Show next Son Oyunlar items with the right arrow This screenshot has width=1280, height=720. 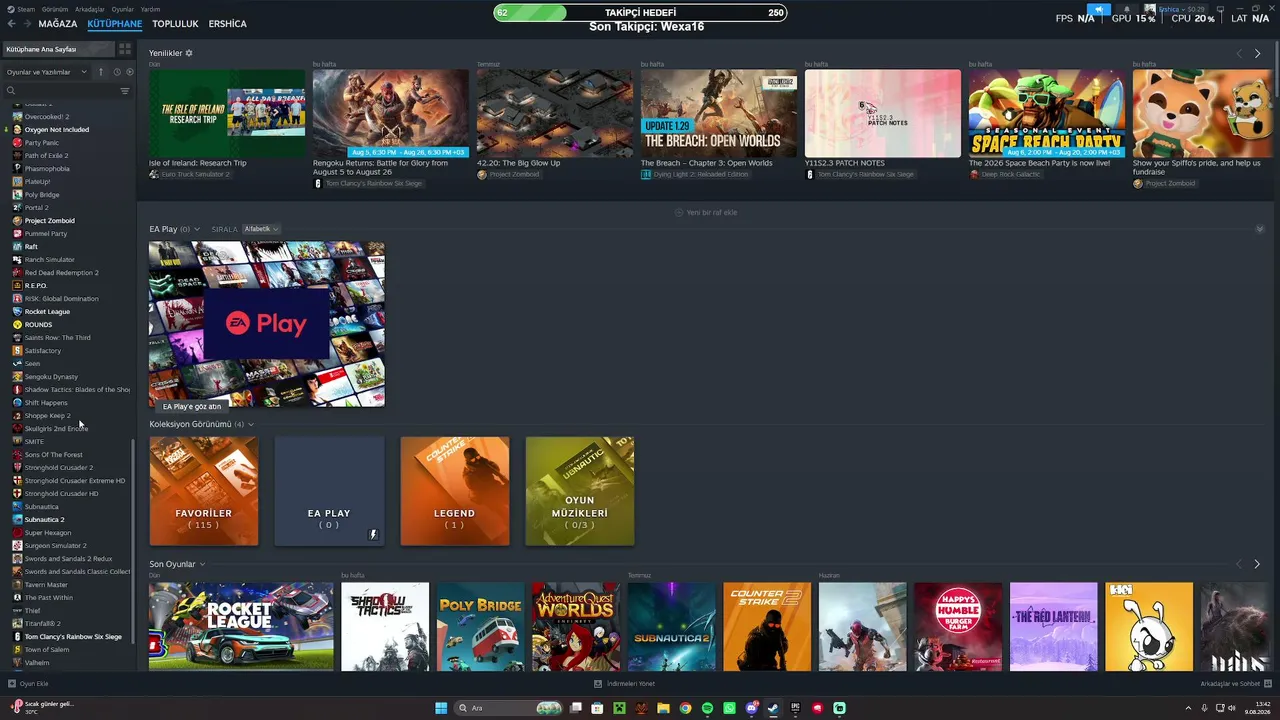[x=1257, y=564]
